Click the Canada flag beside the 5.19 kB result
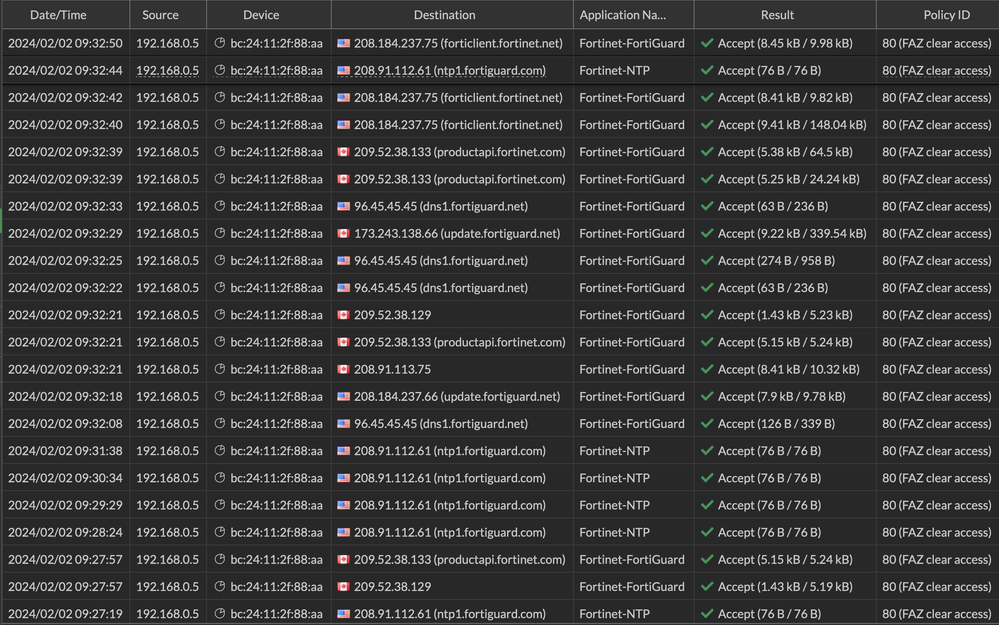Viewport: 999px width, 625px height. (x=343, y=587)
